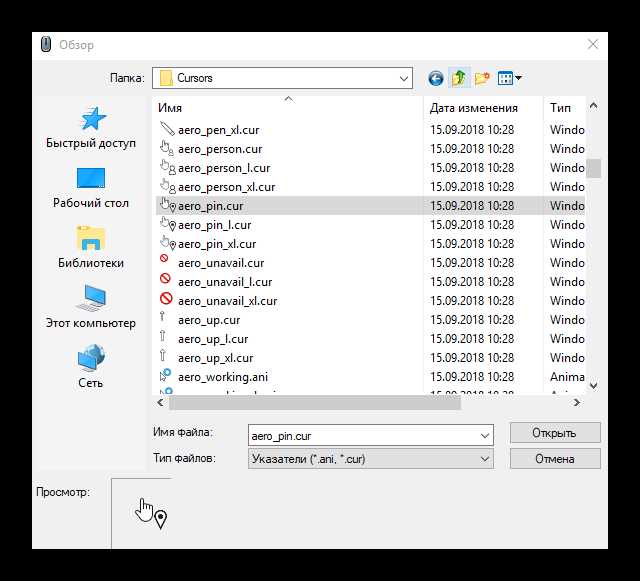This screenshot has width=640, height=581.
Task: Select file name aero_up.cur
Action: (209, 320)
